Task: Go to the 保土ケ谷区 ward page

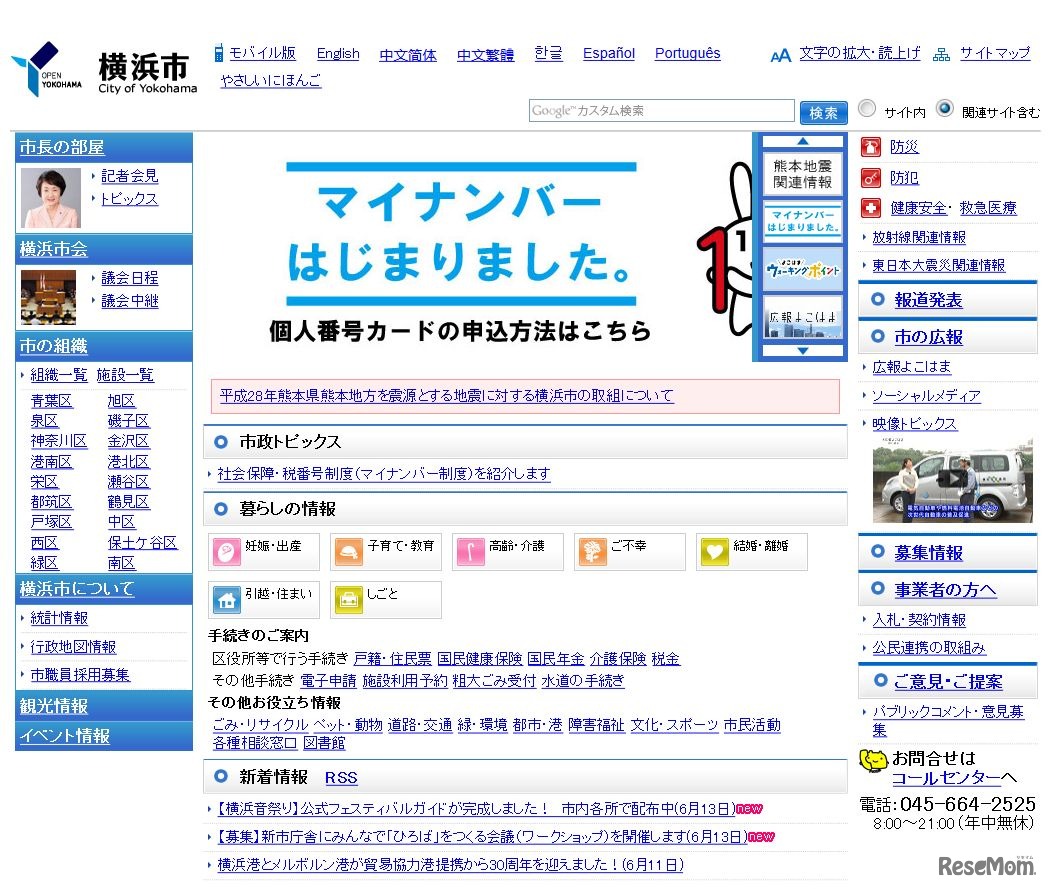Action: (142, 542)
